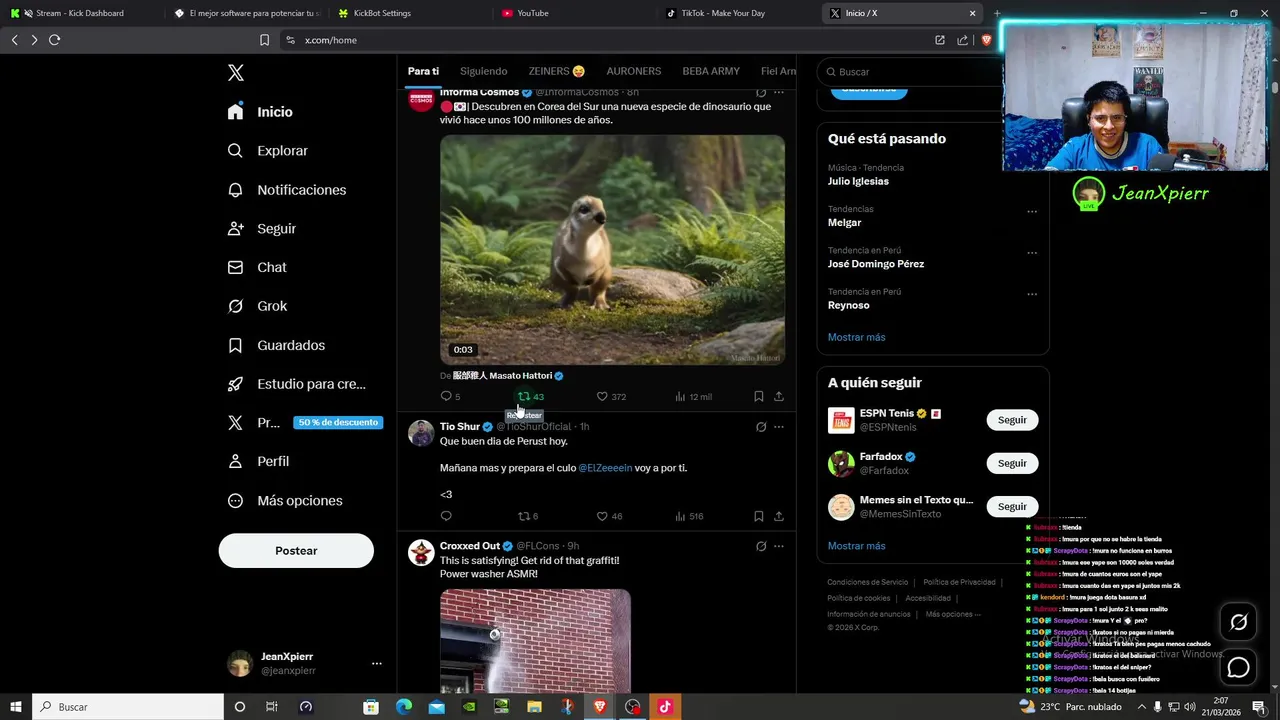Open TikTok from the Windows taskbar

tap(665, 707)
